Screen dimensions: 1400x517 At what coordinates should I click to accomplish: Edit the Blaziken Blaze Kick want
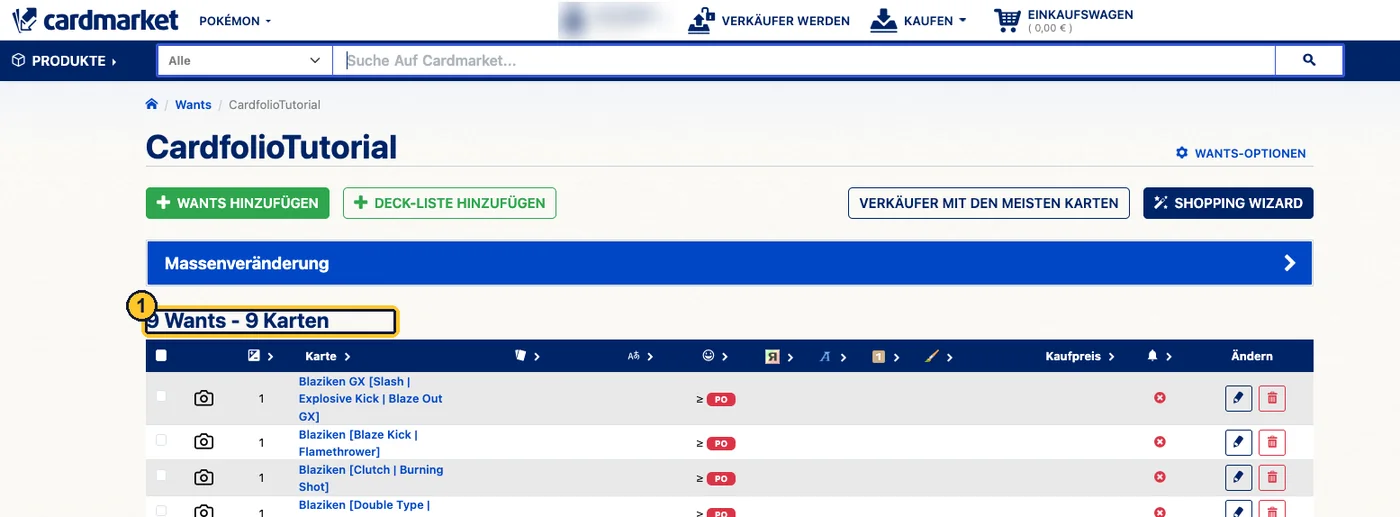pyautogui.click(x=1238, y=442)
